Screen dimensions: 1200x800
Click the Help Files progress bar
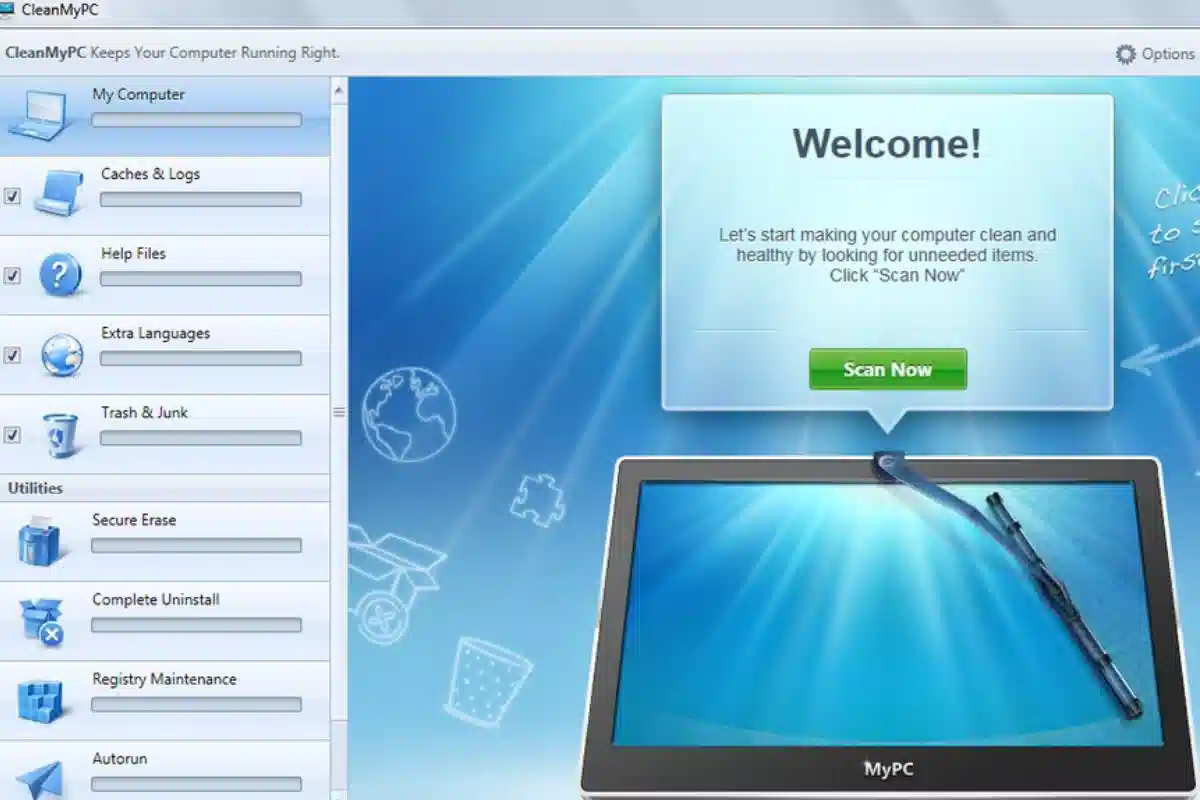[200, 279]
